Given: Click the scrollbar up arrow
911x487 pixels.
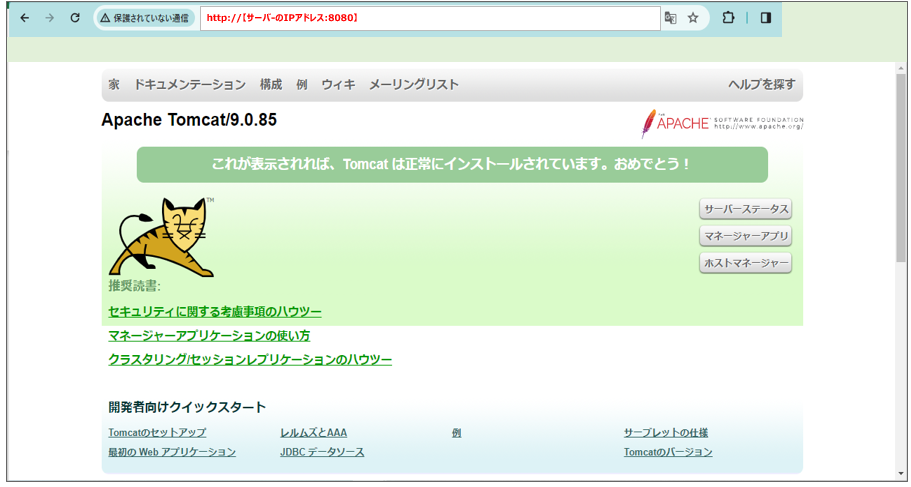Looking at the screenshot, I should [901, 67].
